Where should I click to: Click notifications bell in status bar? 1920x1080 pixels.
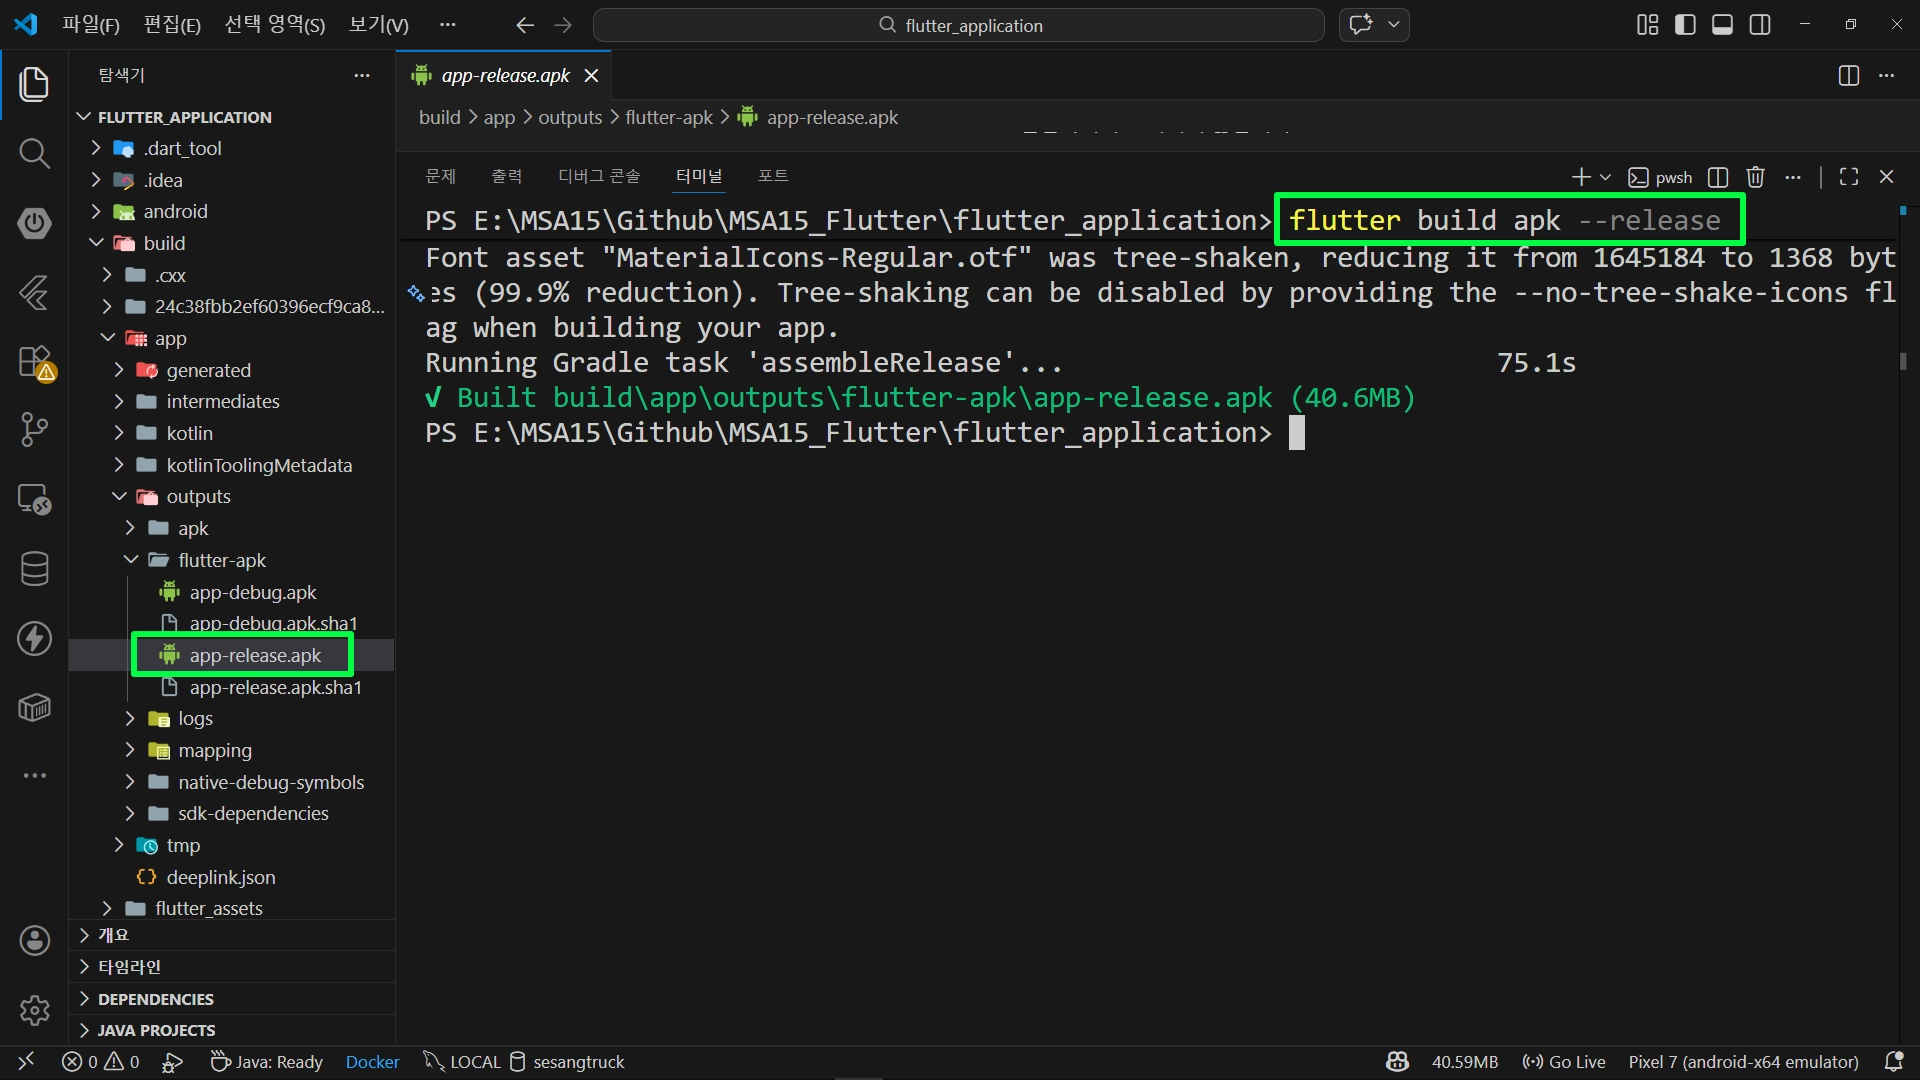point(1893,1062)
